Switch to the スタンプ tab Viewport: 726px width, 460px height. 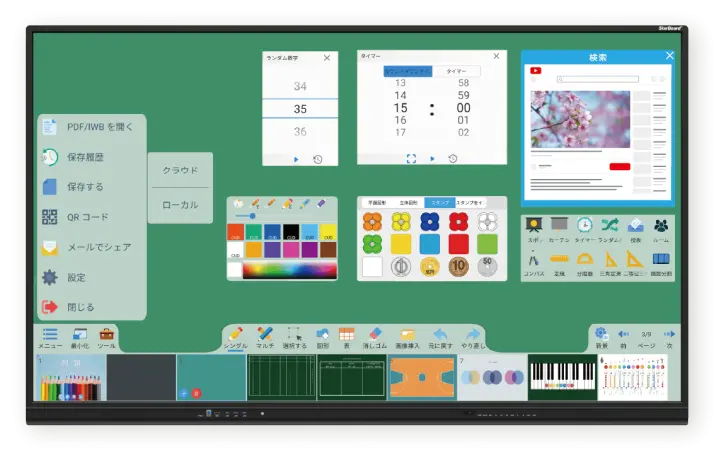point(438,202)
